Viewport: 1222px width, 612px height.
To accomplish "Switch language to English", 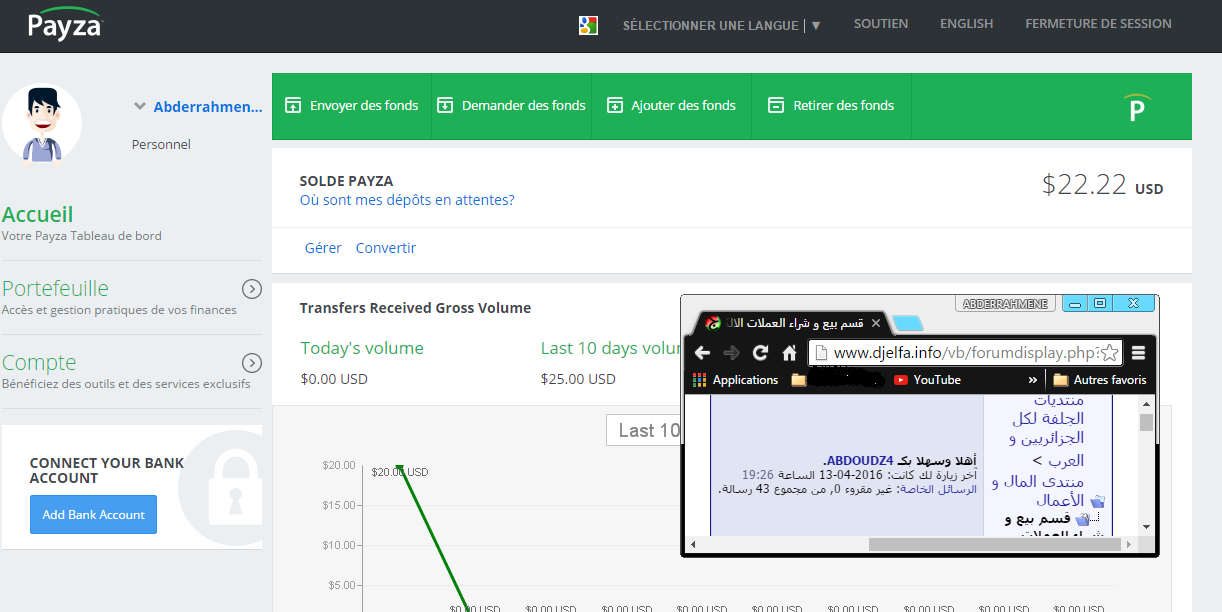I will coord(966,24).
